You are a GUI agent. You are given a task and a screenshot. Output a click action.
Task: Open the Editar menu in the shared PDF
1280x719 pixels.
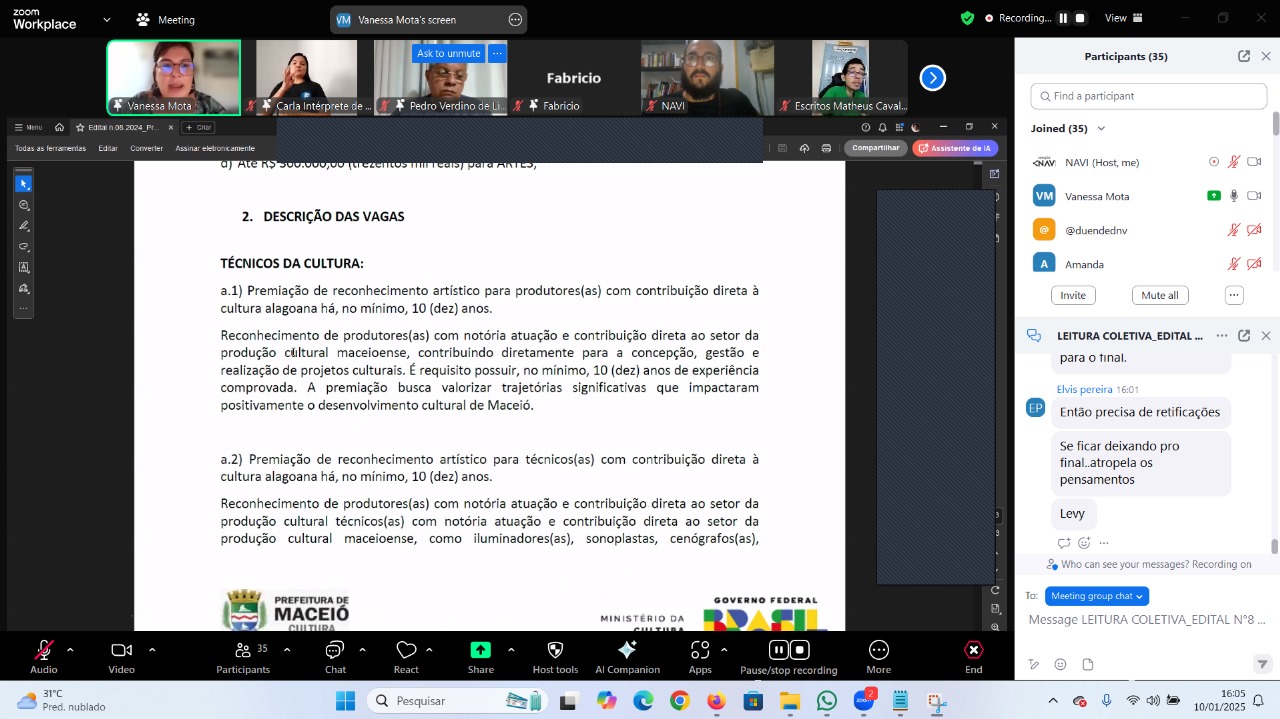[107, 149]
